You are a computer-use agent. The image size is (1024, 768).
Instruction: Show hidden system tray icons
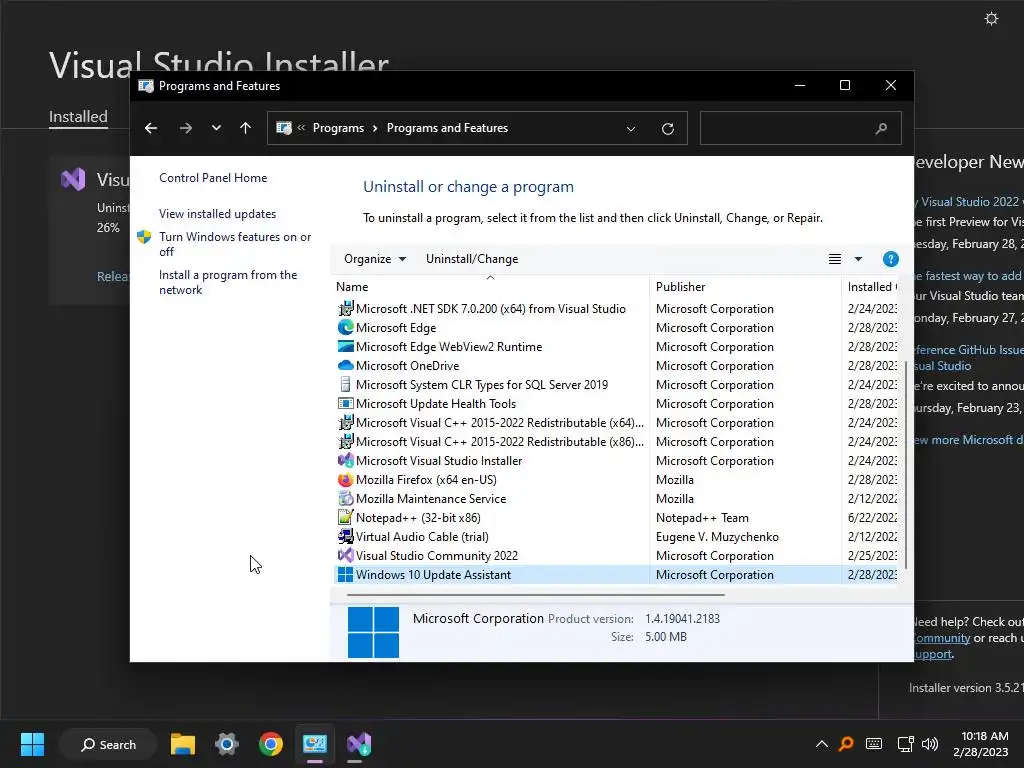point(822,744)
